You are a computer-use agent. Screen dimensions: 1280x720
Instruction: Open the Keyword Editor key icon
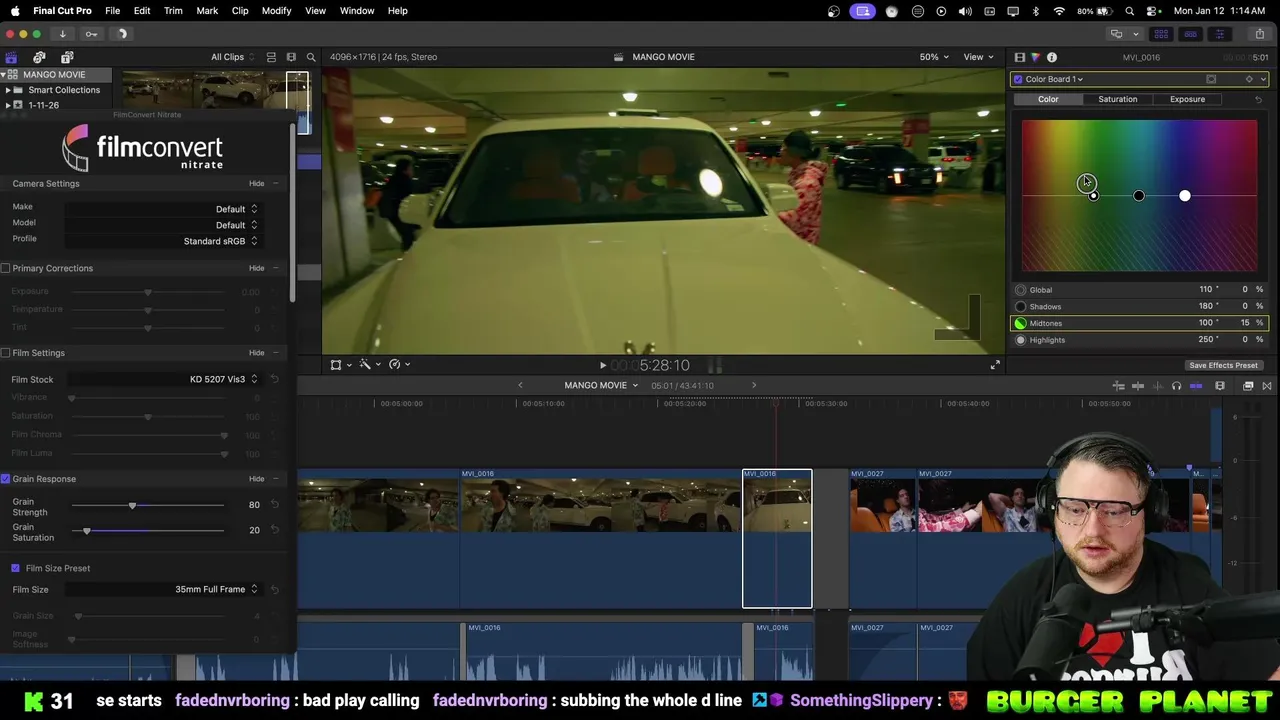[91, 34]
